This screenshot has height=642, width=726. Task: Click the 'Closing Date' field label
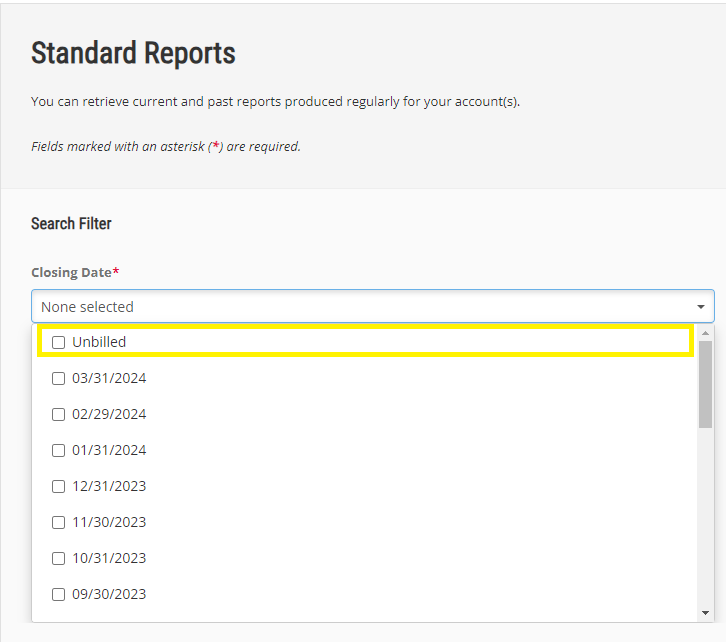pos(75,272)
